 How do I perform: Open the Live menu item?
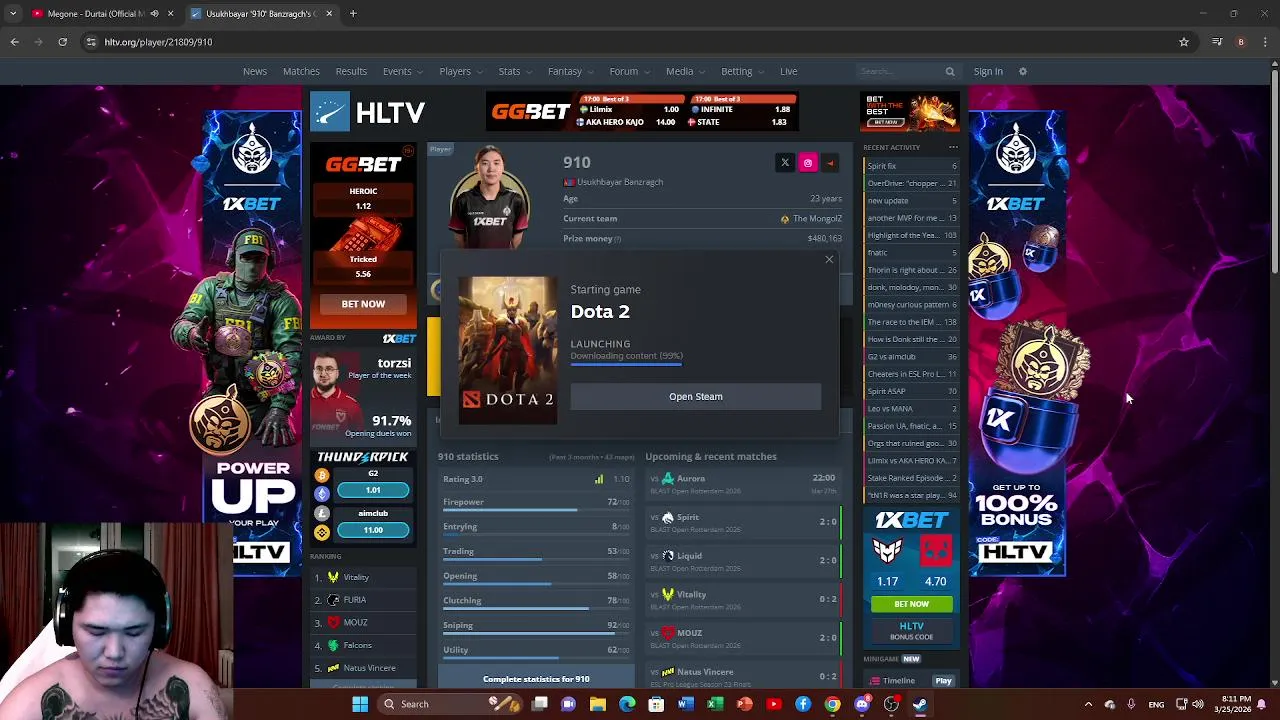(788, 71)
